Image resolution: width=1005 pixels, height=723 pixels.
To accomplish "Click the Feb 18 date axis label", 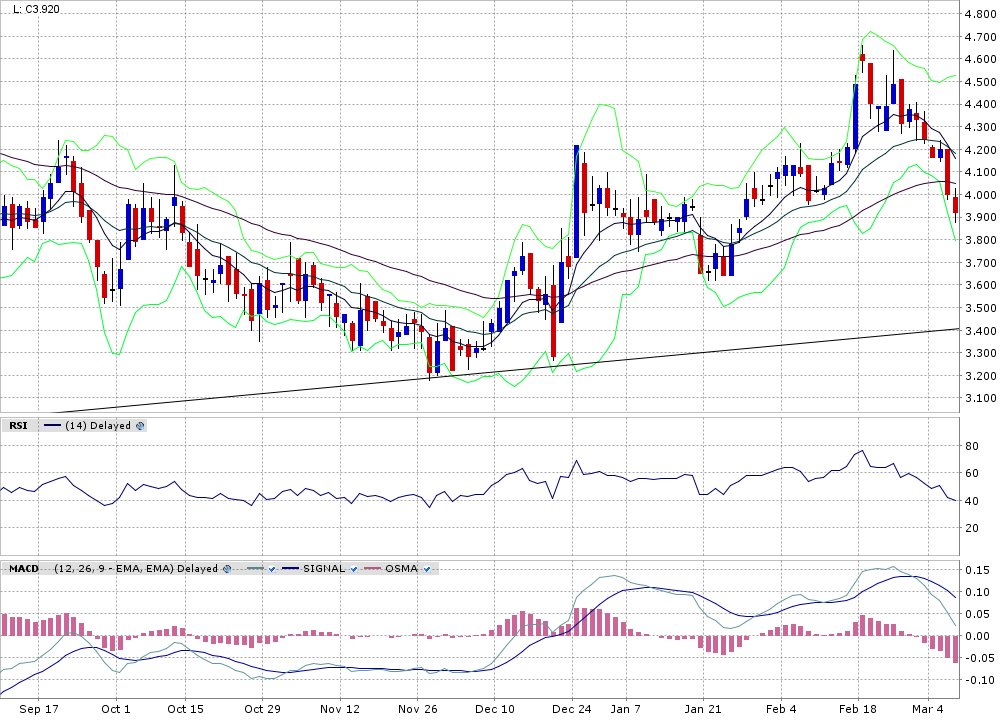I will (x=856, y=709).
